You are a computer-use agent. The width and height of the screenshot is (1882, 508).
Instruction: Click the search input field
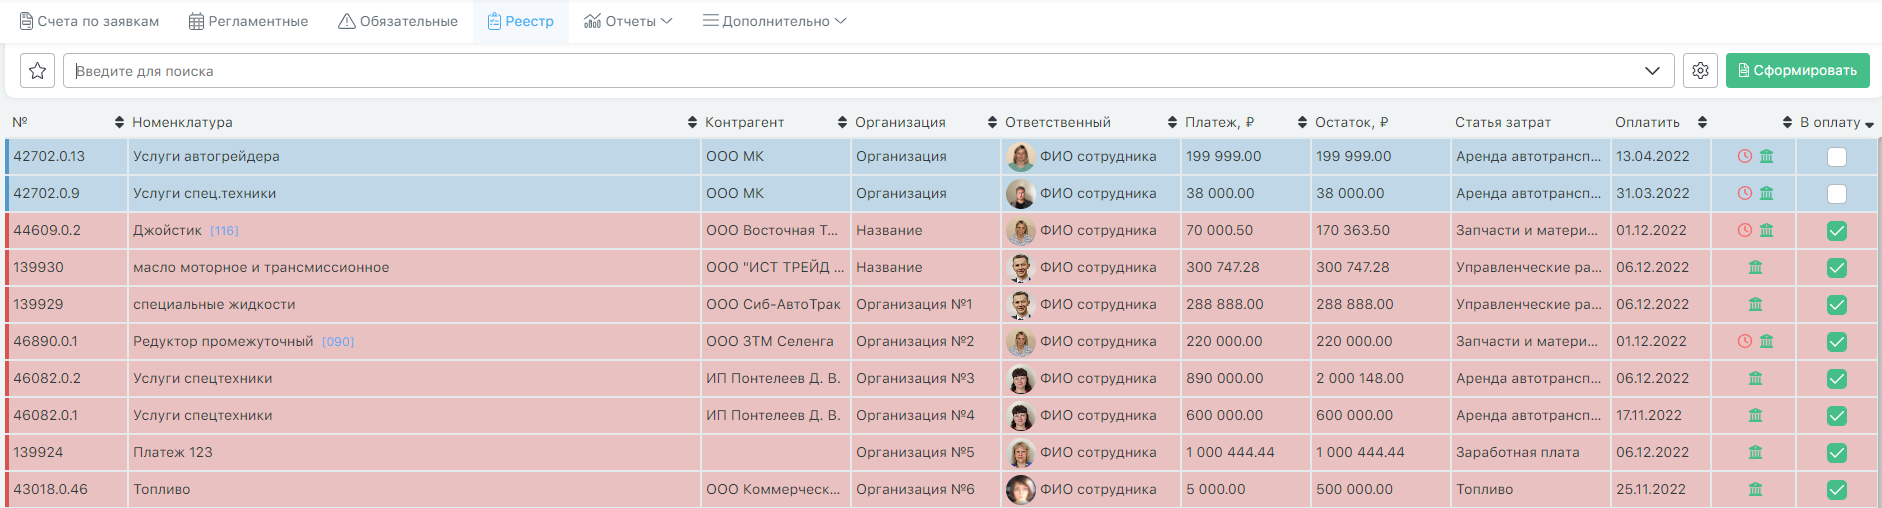point(850,71)
